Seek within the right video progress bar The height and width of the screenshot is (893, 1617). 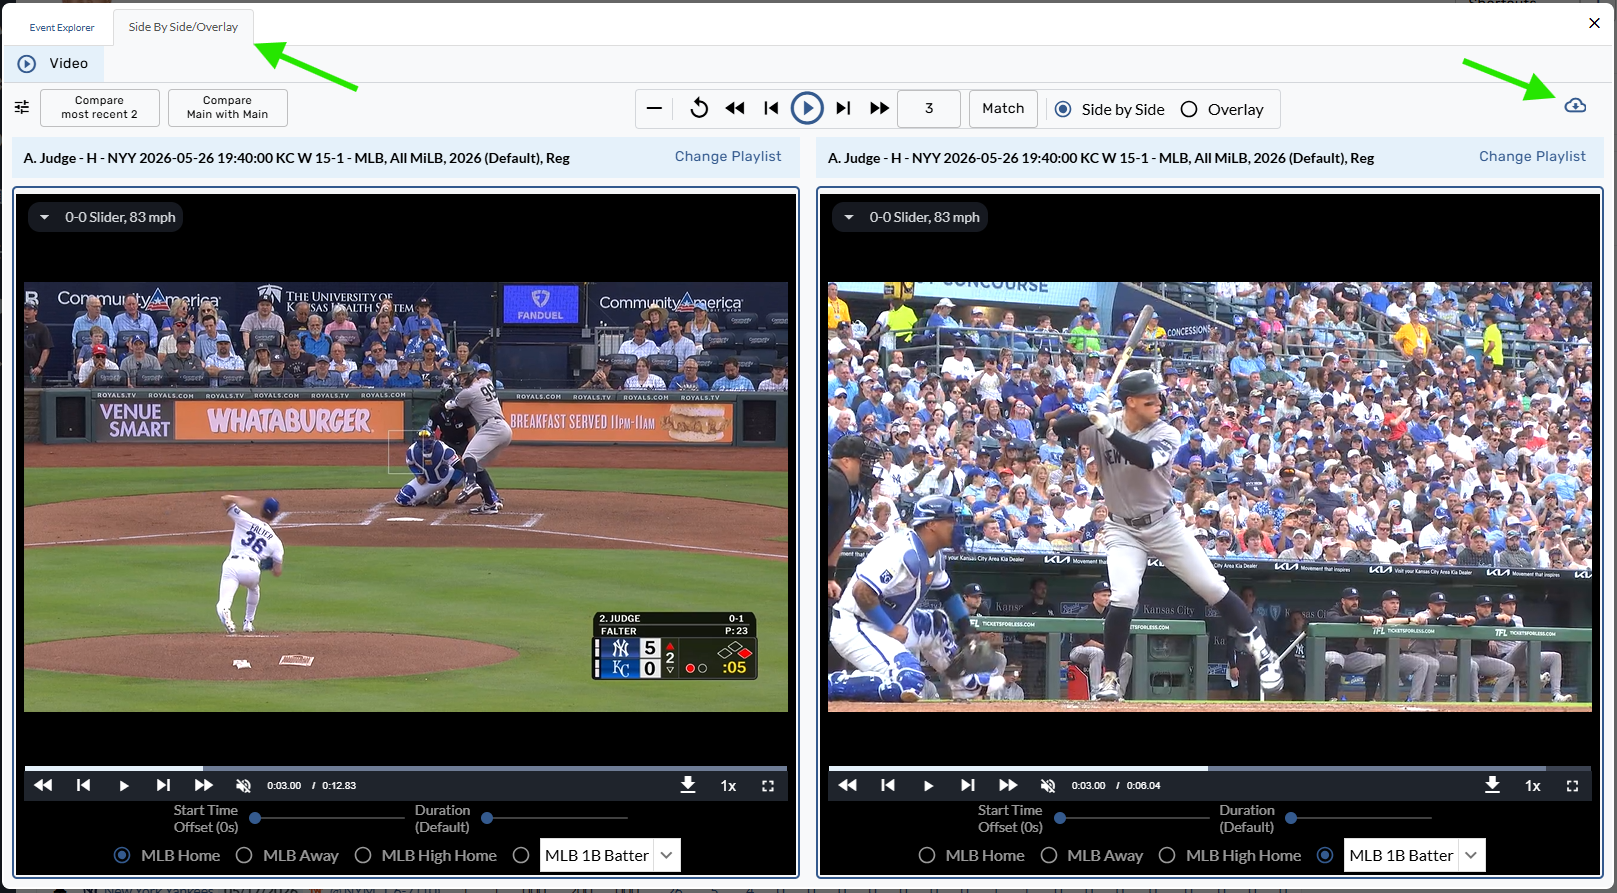(1210, 768)
